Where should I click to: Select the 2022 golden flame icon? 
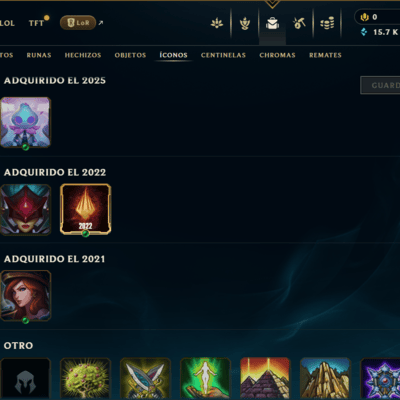(86, 209)
